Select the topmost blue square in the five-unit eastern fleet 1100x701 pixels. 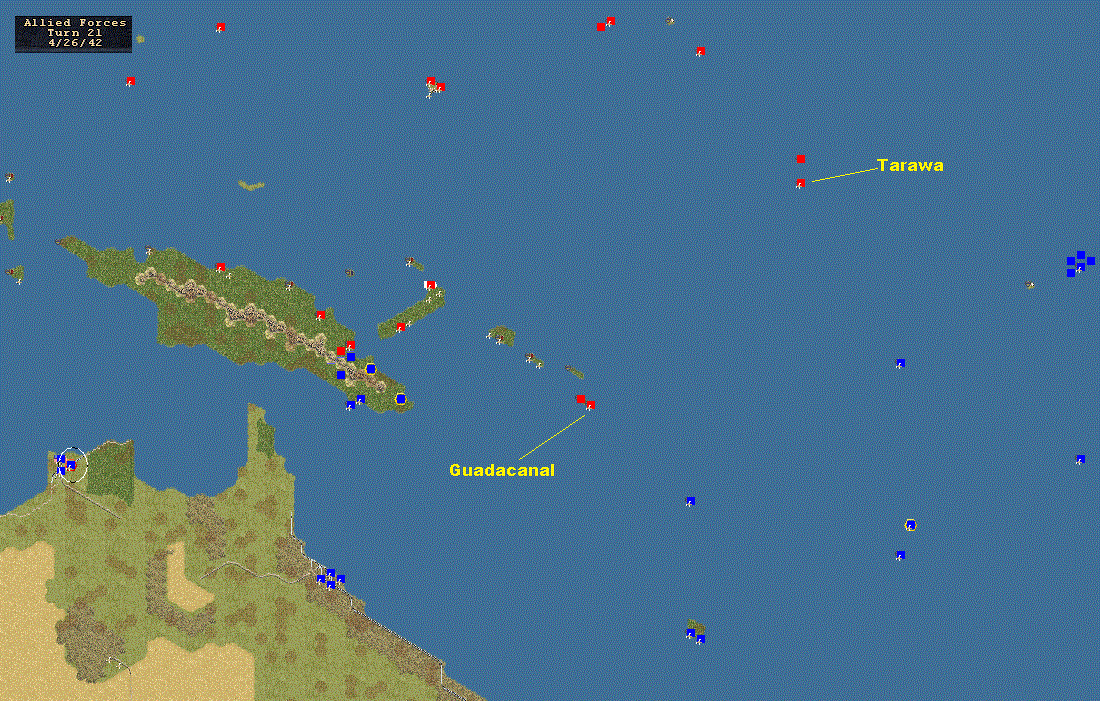(1081, 255)
